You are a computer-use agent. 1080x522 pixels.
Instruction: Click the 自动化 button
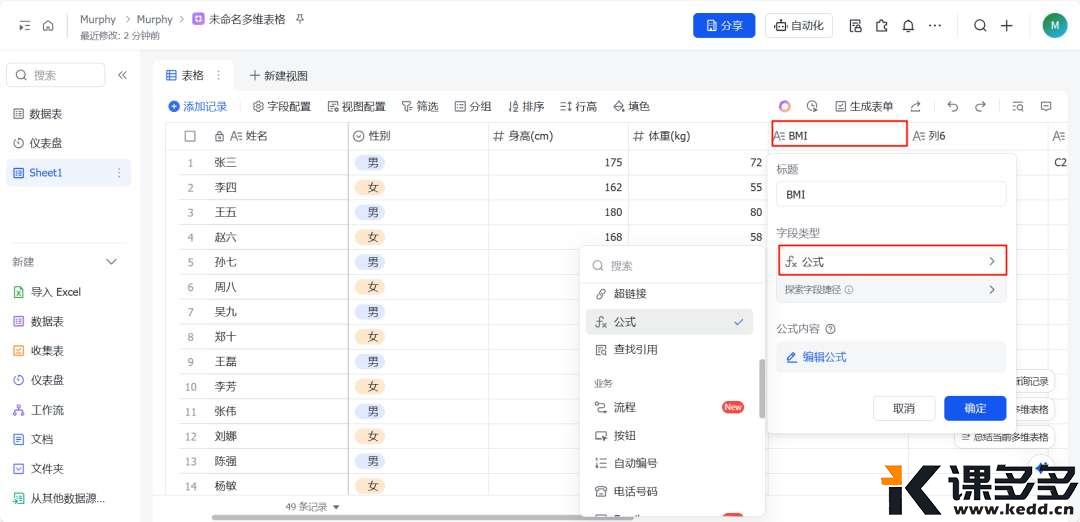tap(799, 25)
